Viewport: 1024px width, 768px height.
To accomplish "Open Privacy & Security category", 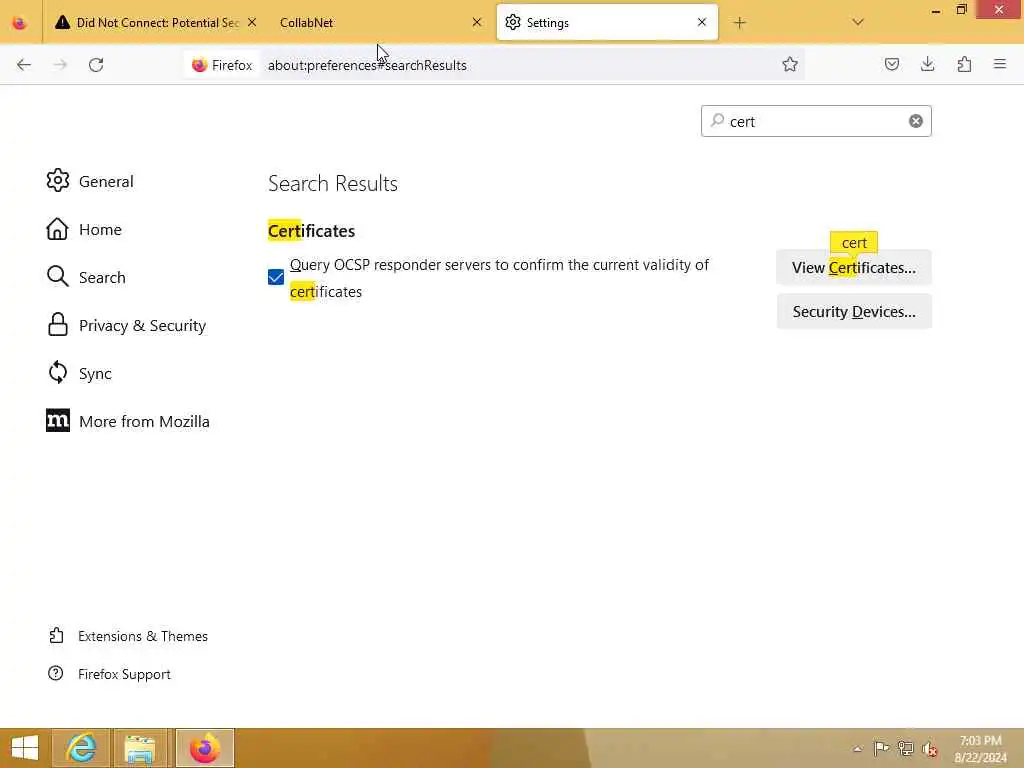I will (127, 325).
